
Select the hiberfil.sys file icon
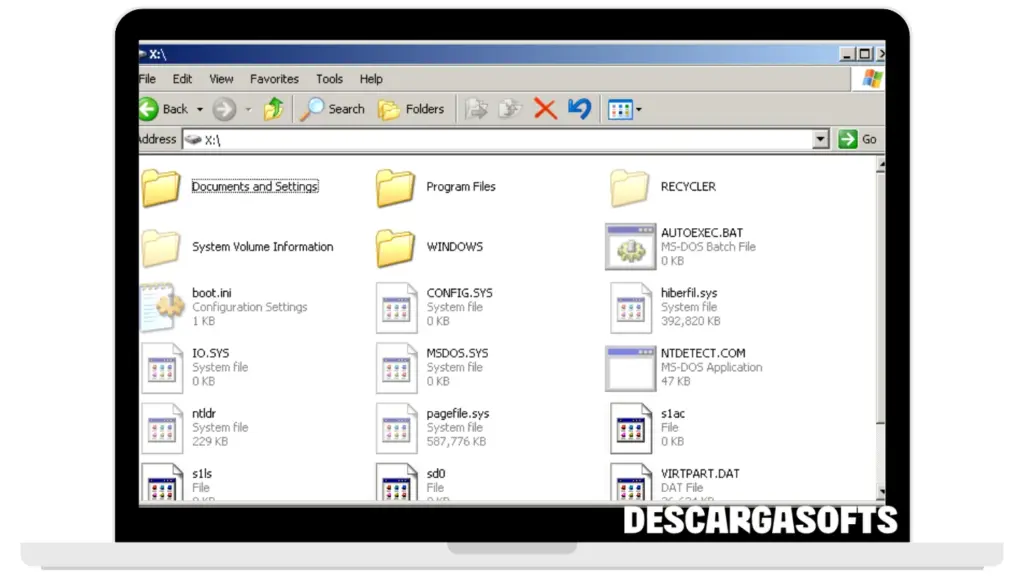631,308
